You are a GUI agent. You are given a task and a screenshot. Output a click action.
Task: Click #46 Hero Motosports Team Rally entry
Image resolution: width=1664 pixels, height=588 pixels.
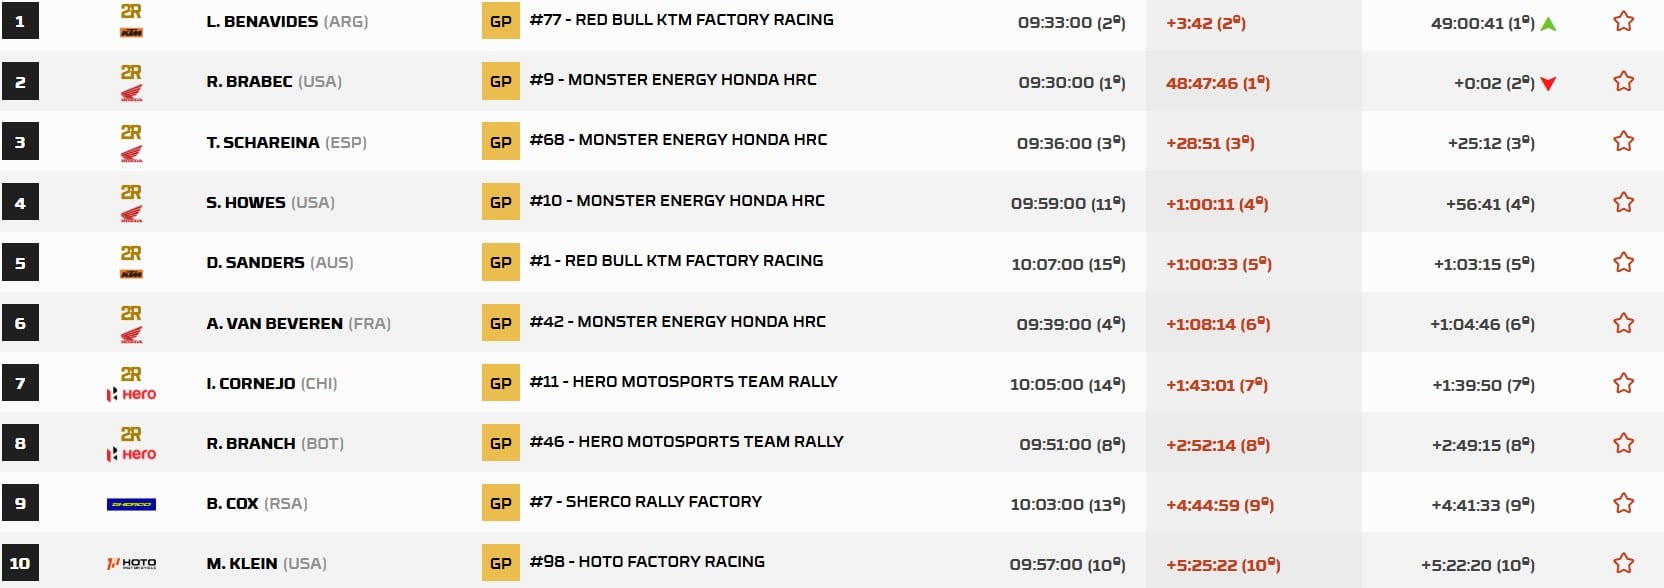pos(686,442)
